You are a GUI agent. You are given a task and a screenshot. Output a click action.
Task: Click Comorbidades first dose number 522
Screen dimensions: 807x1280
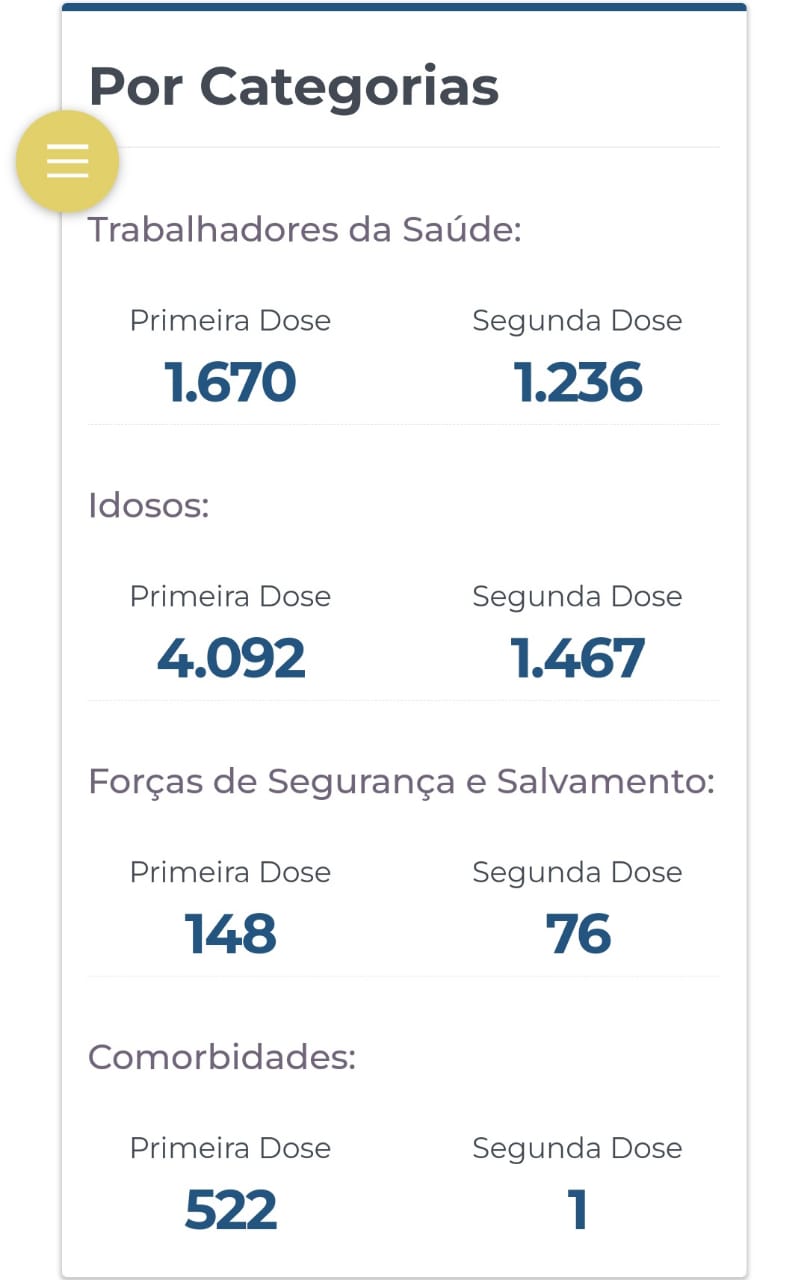[230, 1210]
